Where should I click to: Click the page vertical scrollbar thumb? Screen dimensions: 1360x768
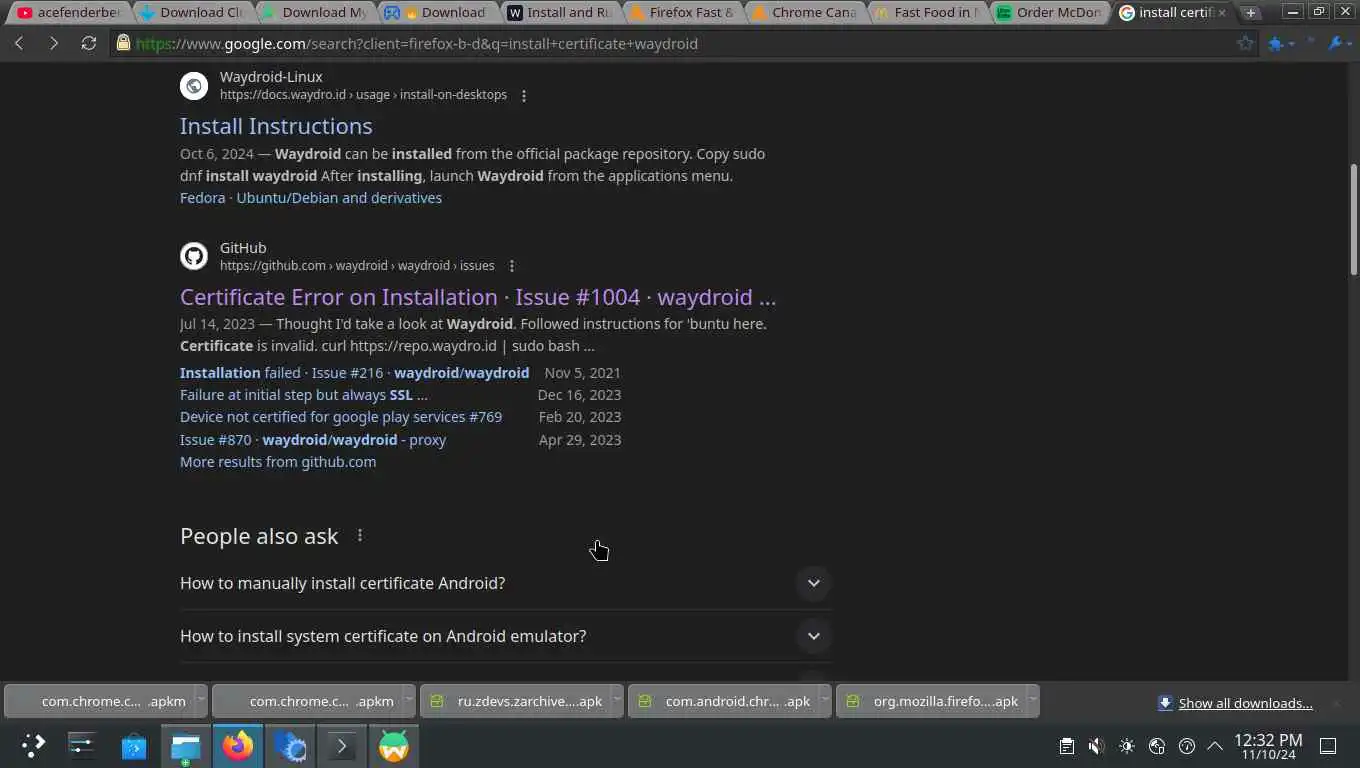click(1353, 220)
